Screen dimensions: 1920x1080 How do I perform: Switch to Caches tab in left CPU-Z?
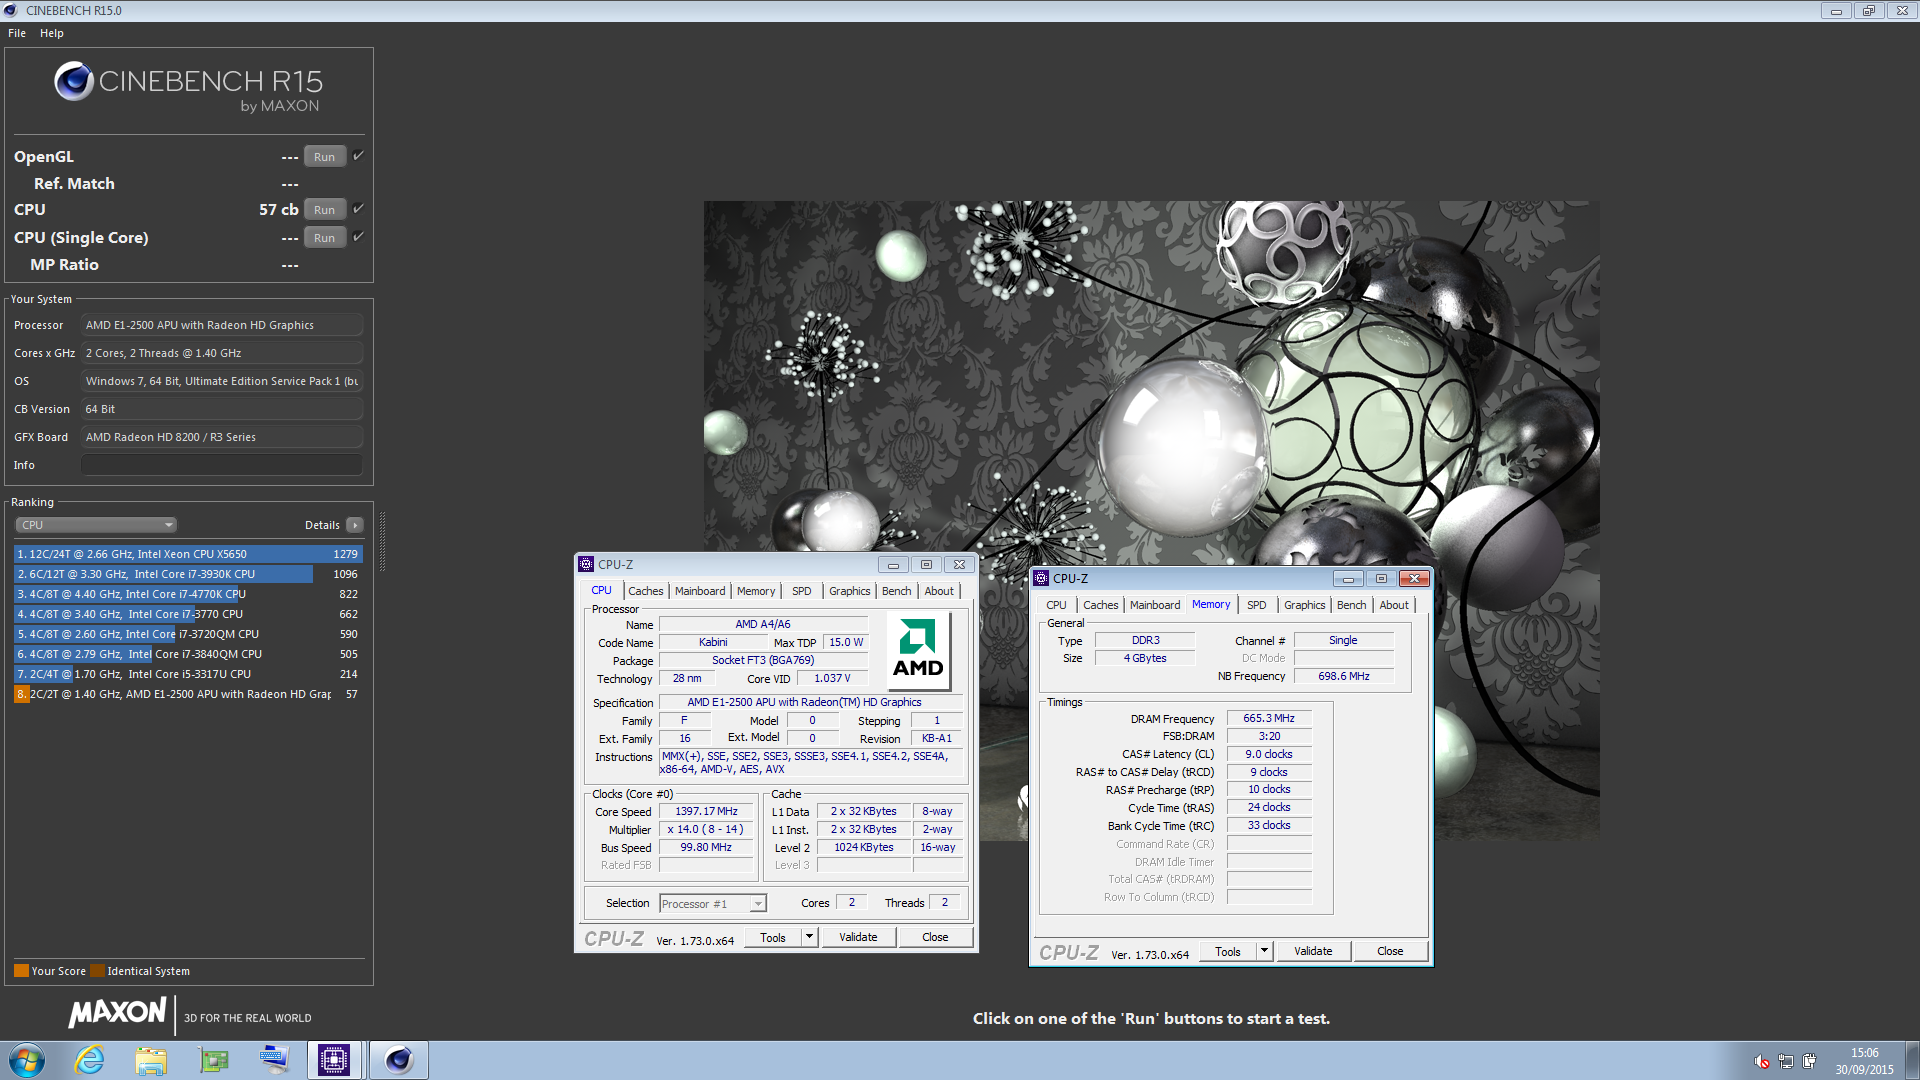click(645, 591)
